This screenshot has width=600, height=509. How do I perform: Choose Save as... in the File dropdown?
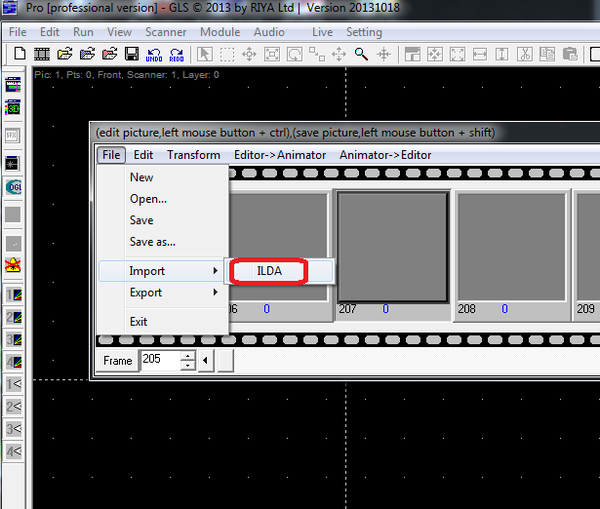point(163,242)
